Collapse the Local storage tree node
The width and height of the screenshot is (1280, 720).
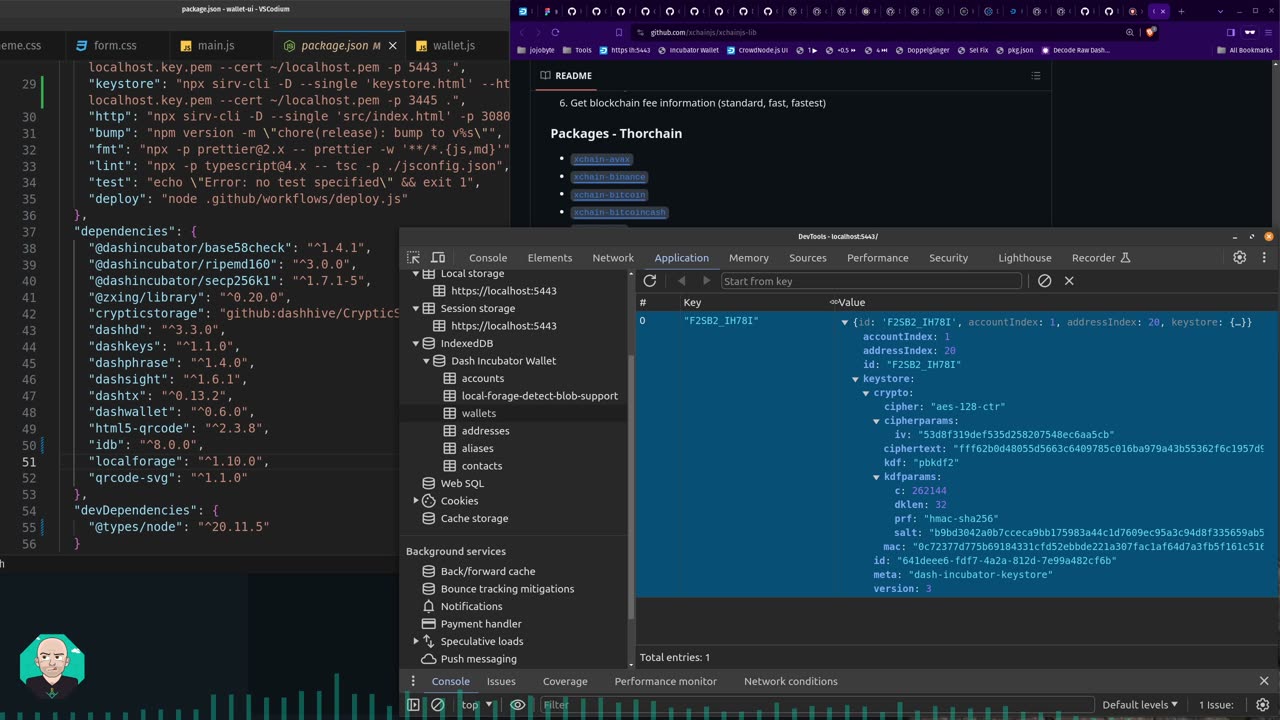click(416, 273)
